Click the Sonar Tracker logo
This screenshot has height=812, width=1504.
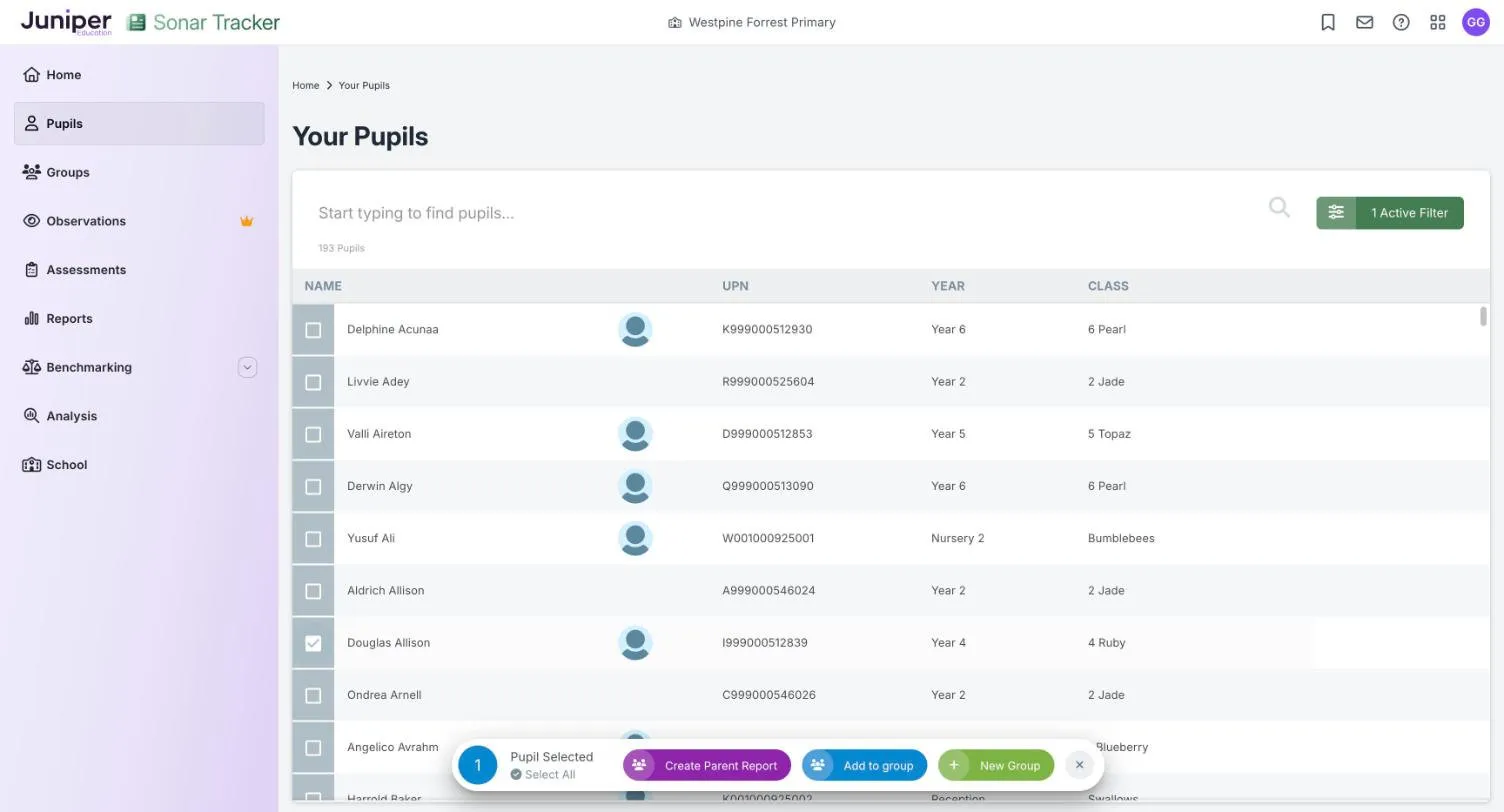click(x=204, y=22)
